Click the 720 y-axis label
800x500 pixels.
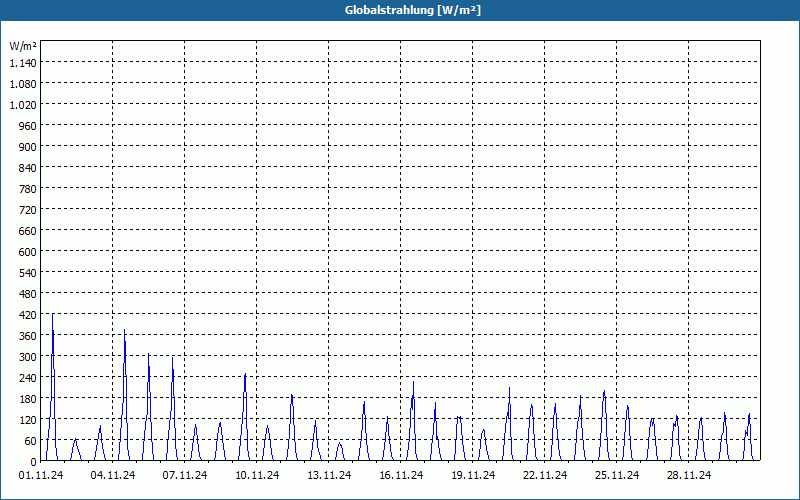tap(28, 210)
